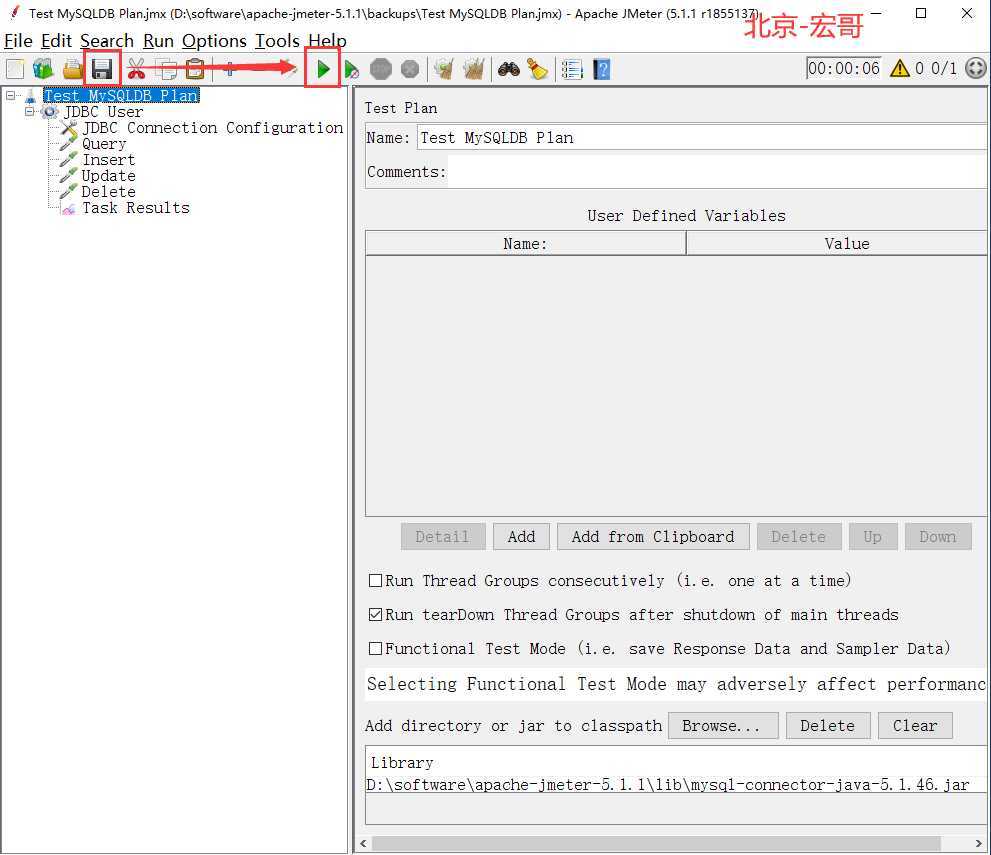The height and width of the screenshot is (855, 991).
Task: Select the JDBC User tree item
Action: pyautogui.click(x=104, y=112)
